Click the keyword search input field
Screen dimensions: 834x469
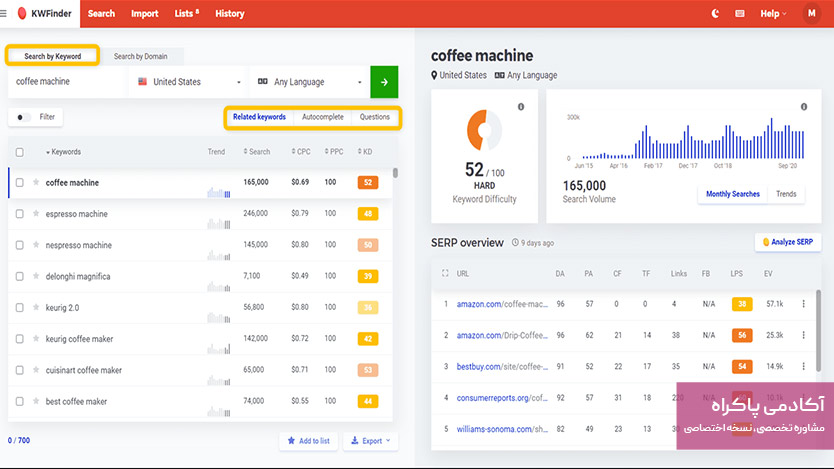coord(68,82)
